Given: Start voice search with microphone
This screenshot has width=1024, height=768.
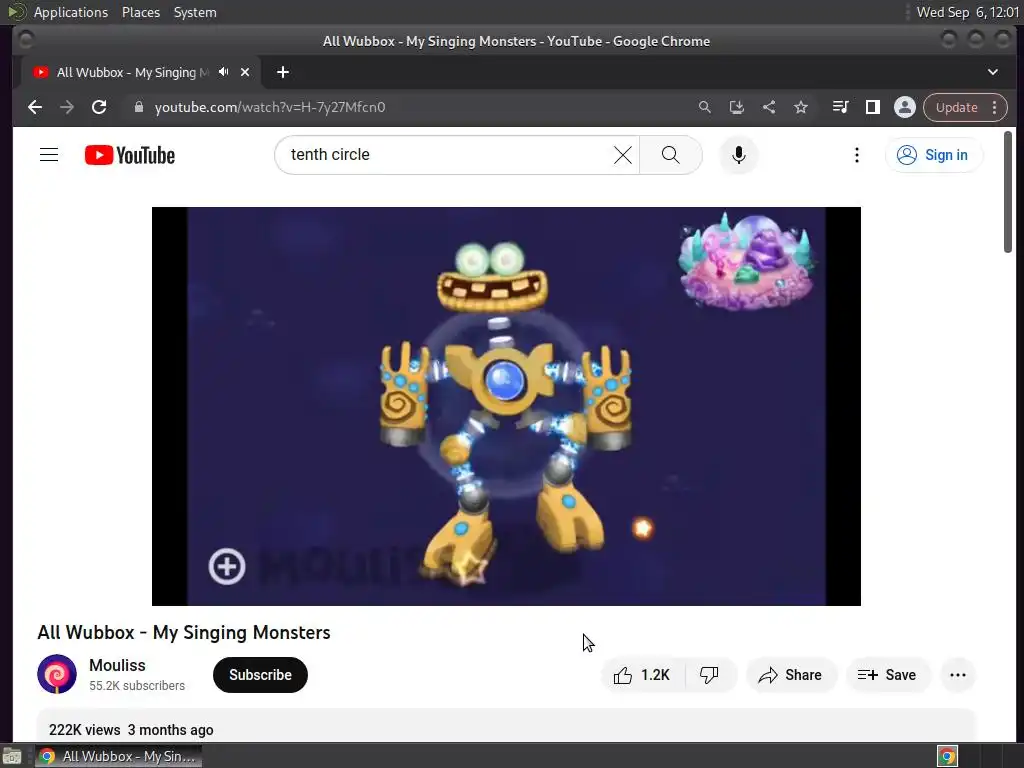Looking at the screenshot, I should [x=739, y=155].
